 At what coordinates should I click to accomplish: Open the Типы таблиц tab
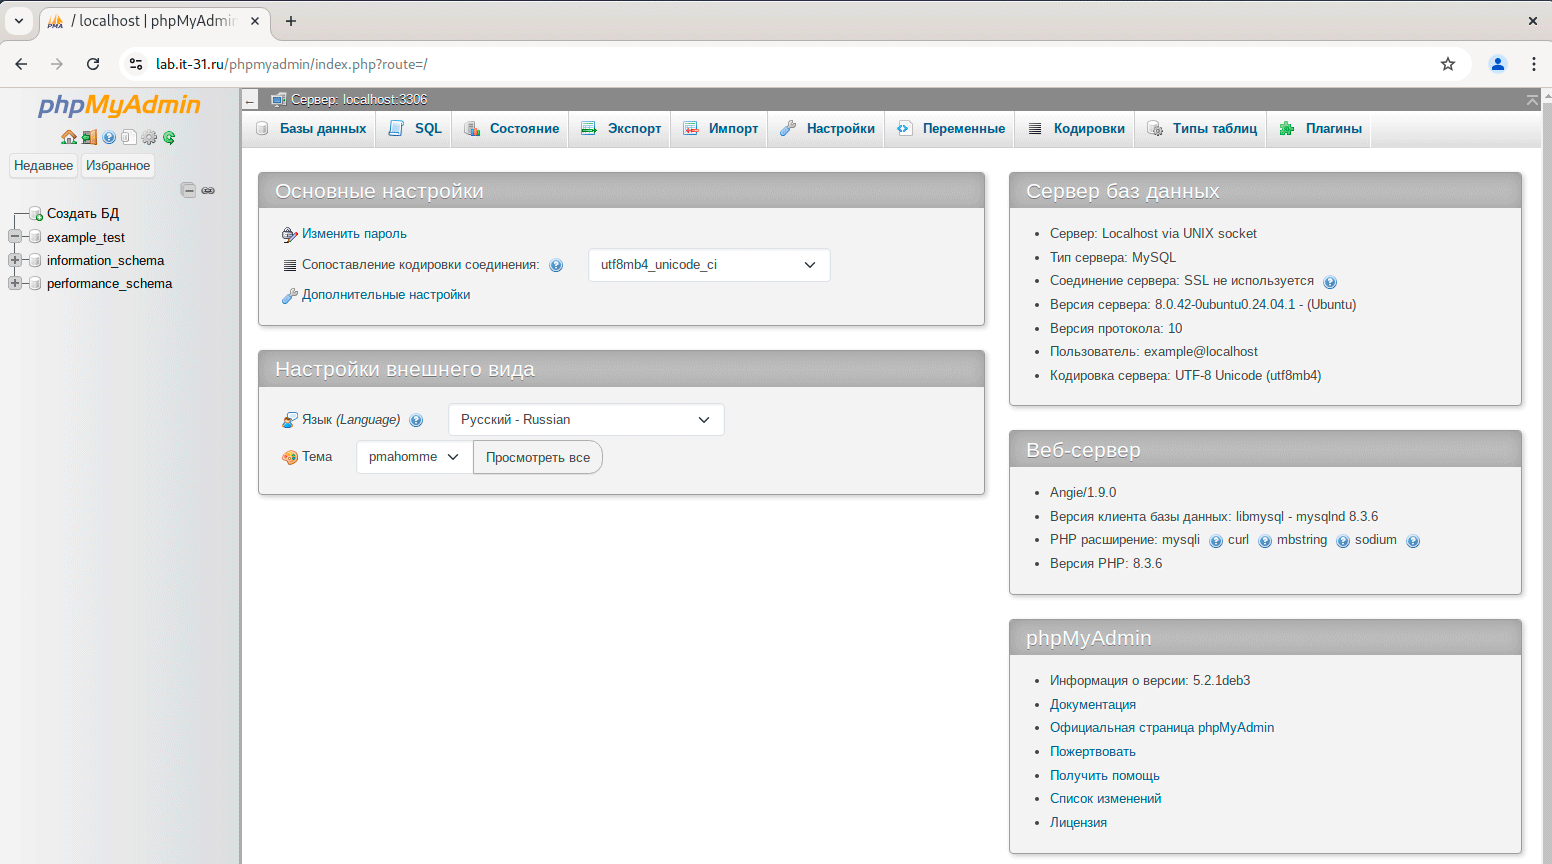click(x=1202, y=129)
